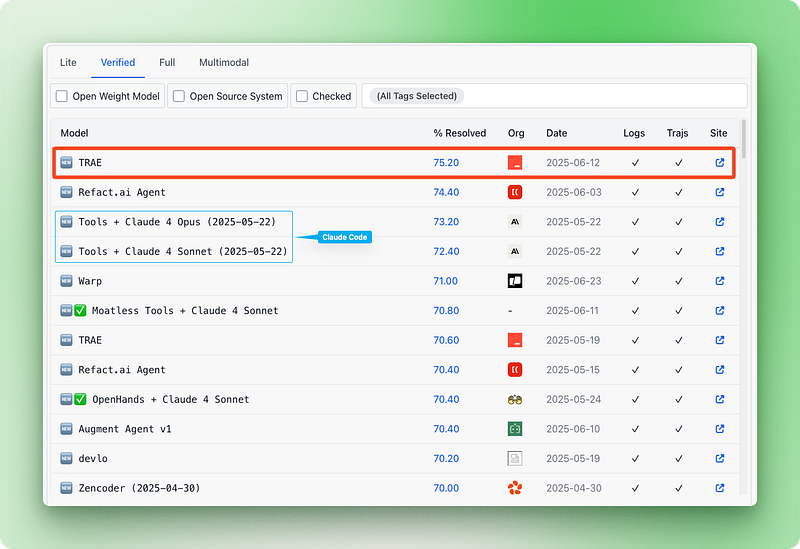The image size is (800, 549).
Task: Go to the Multimodal tab
Action: click(224, 62)
